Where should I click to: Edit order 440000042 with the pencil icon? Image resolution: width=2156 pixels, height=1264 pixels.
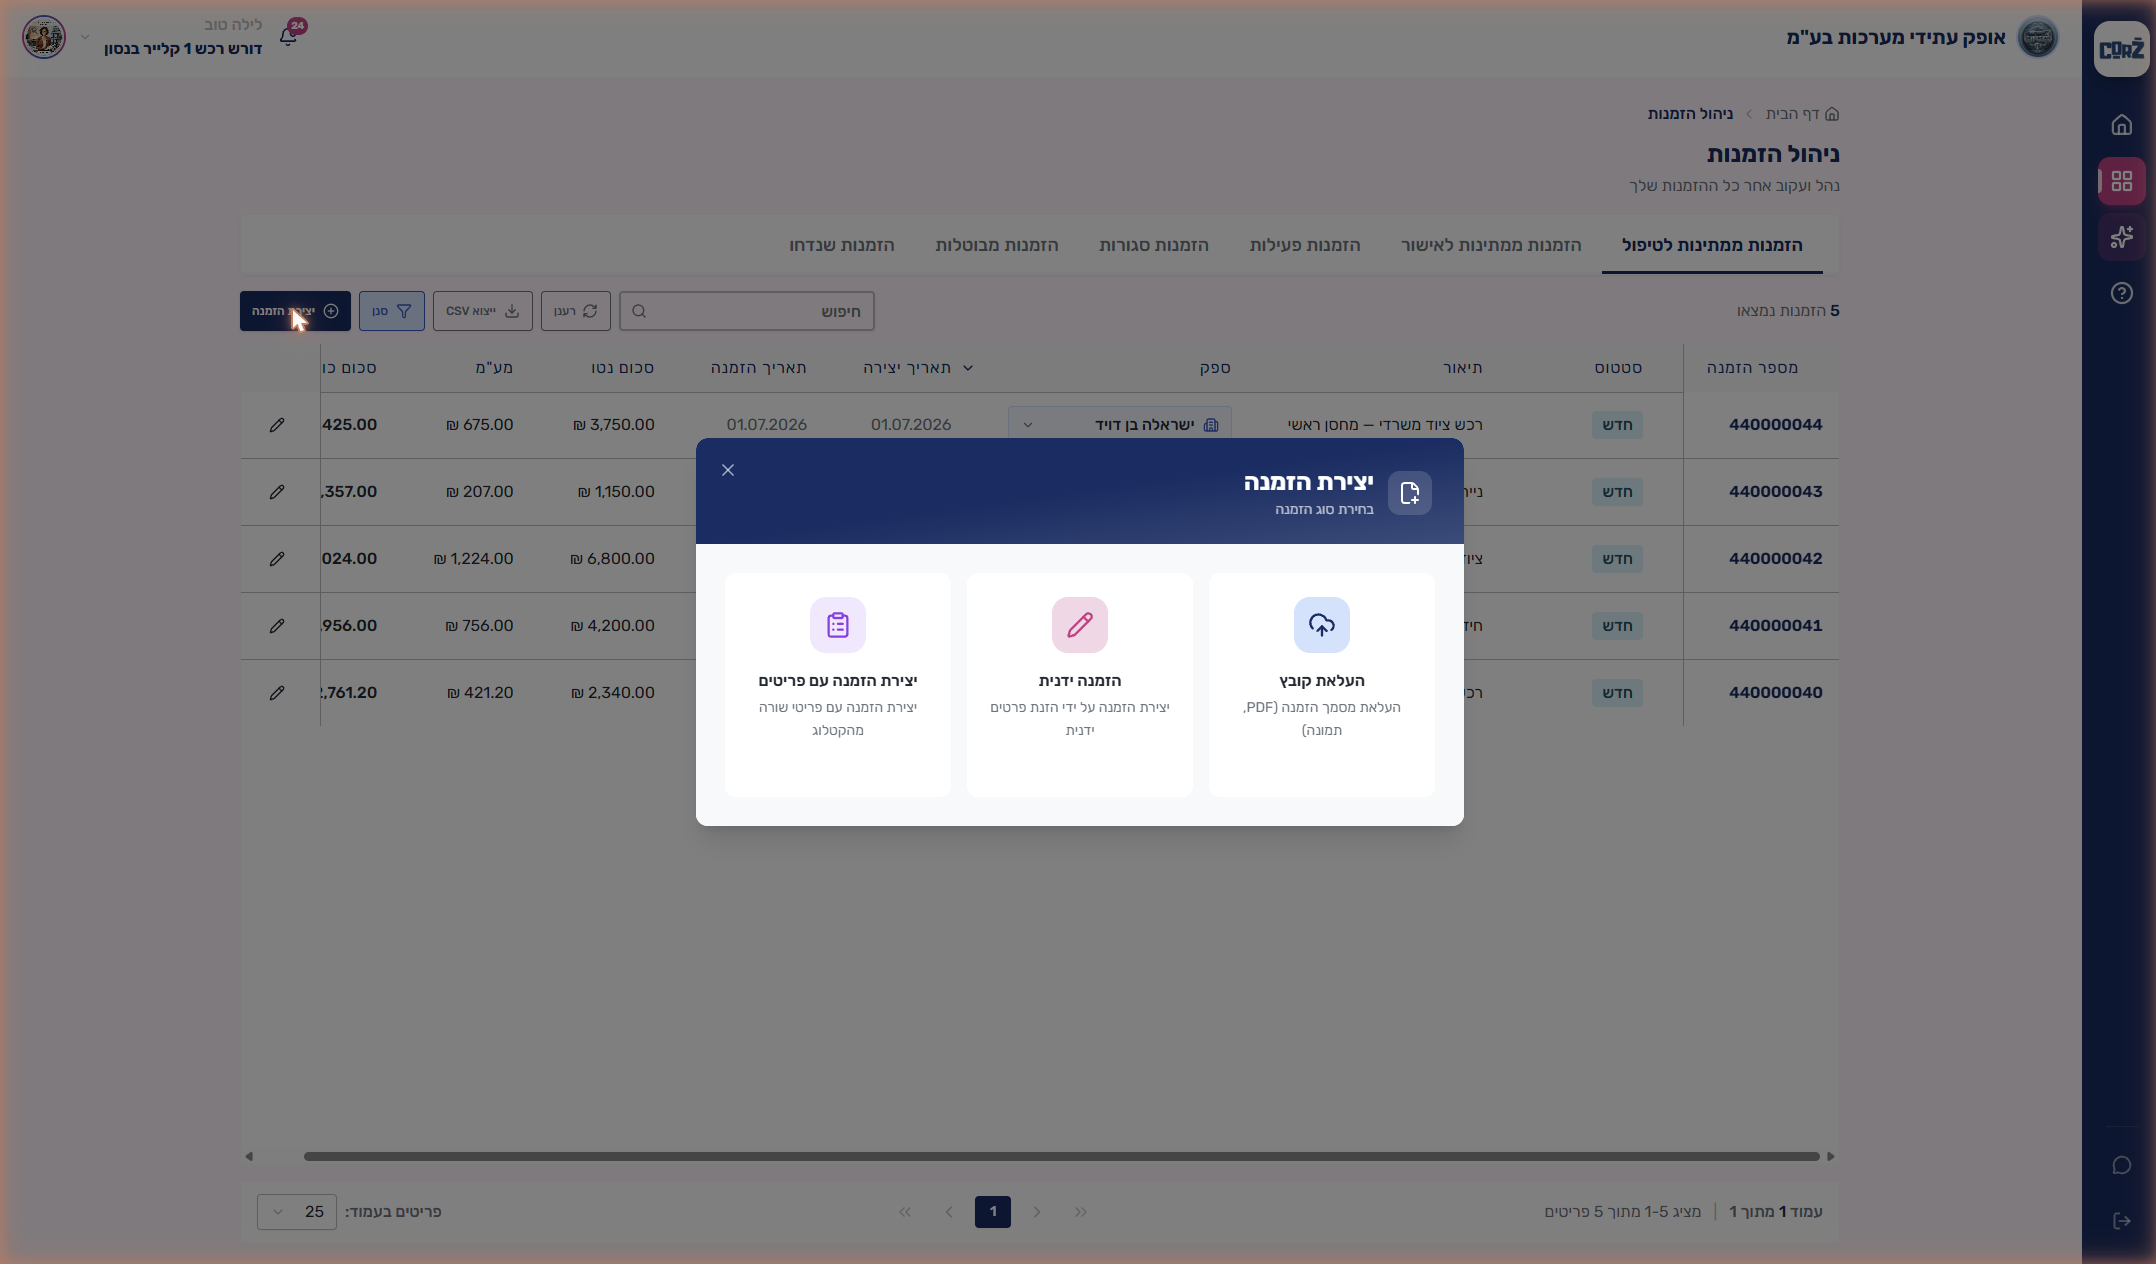(x=277, y=559)
